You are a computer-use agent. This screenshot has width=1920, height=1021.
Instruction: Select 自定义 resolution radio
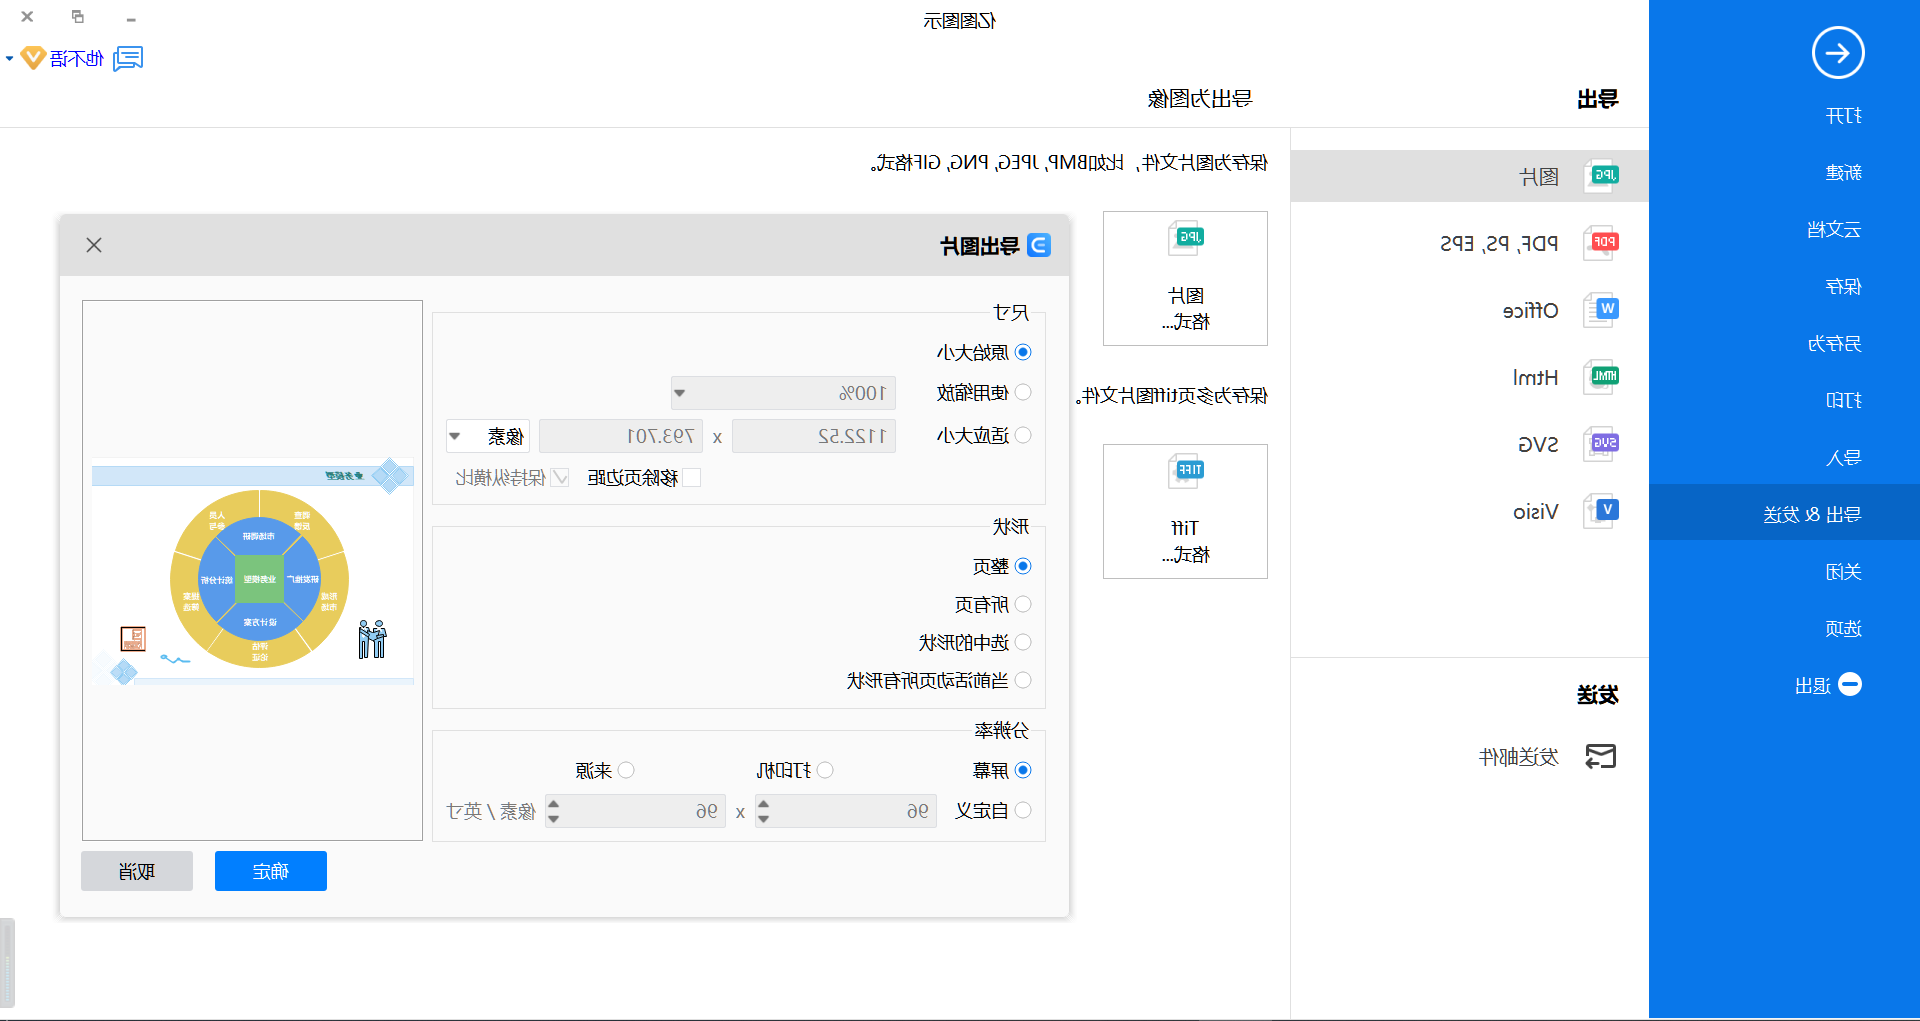pyautogui.click(x=1023, y=810)
